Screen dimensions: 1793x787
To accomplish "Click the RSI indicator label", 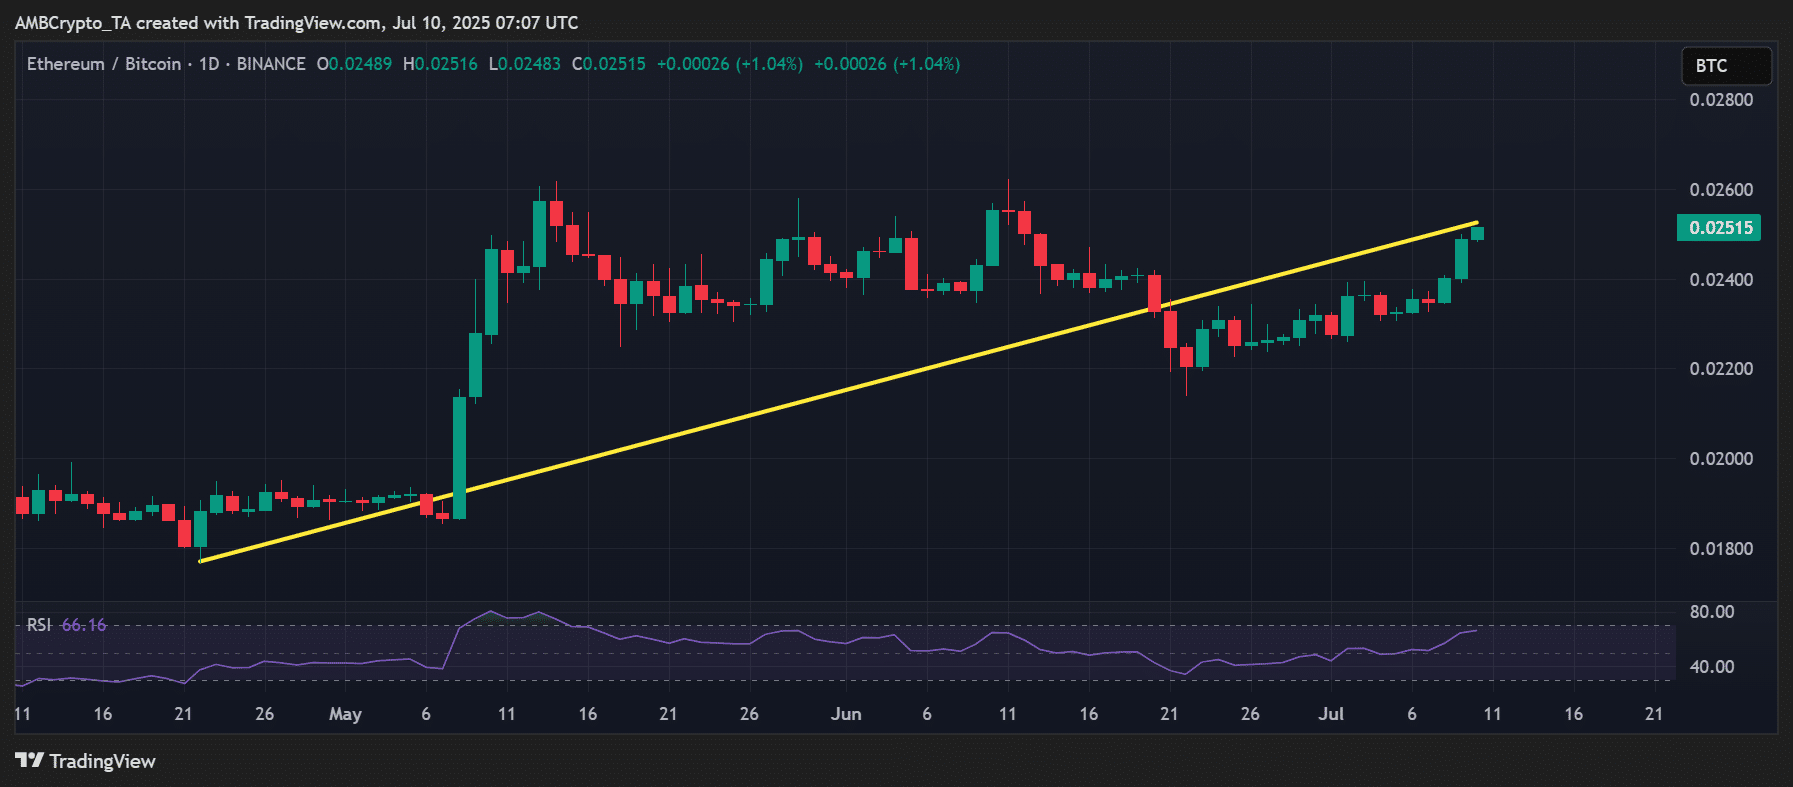I will (38, 625).
